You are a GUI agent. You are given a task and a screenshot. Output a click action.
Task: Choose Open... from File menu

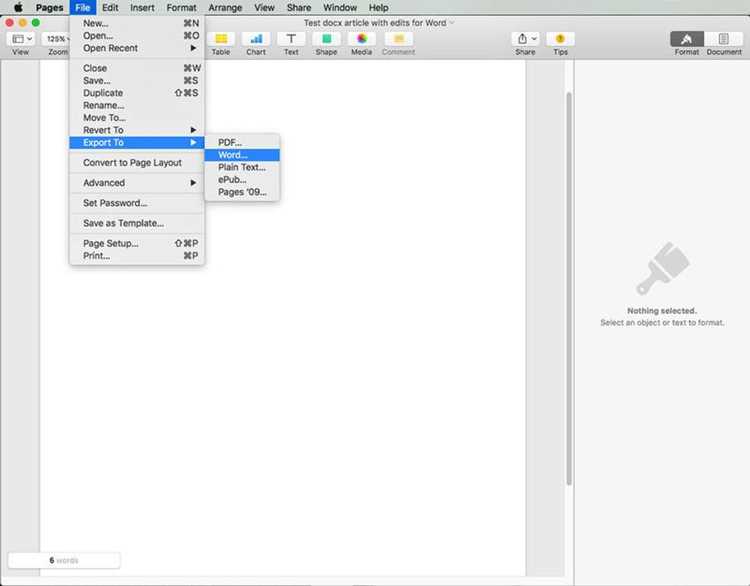point(137,35)
